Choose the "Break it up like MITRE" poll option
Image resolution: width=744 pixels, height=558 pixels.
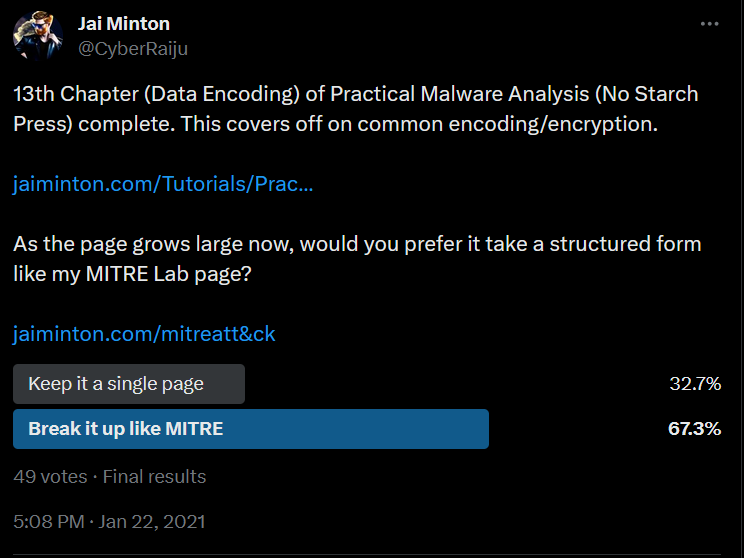click(x=126, y=429)
